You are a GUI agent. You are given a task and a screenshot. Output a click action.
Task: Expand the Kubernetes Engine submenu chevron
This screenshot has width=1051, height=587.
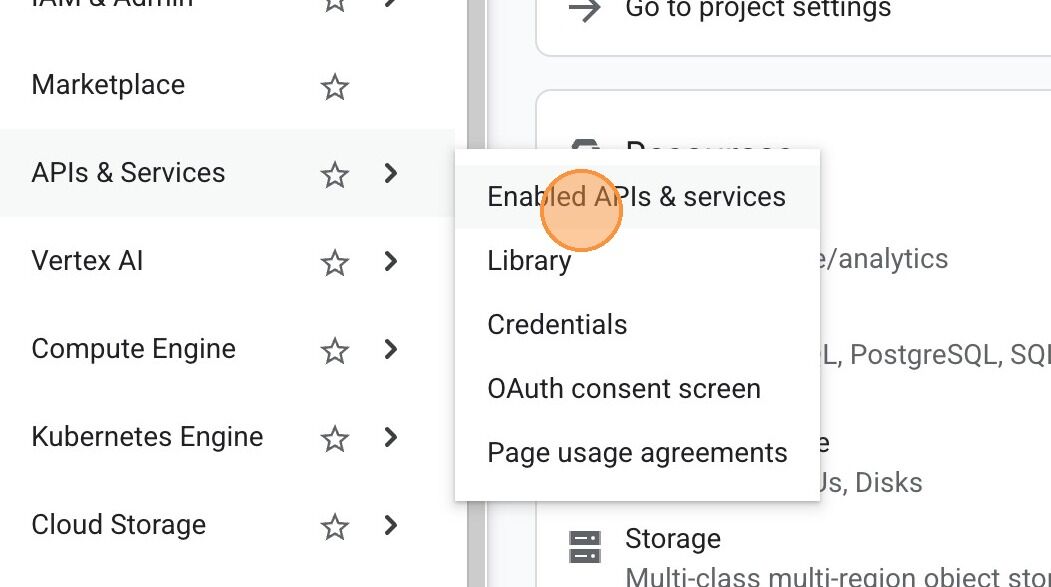coord(390,437)
